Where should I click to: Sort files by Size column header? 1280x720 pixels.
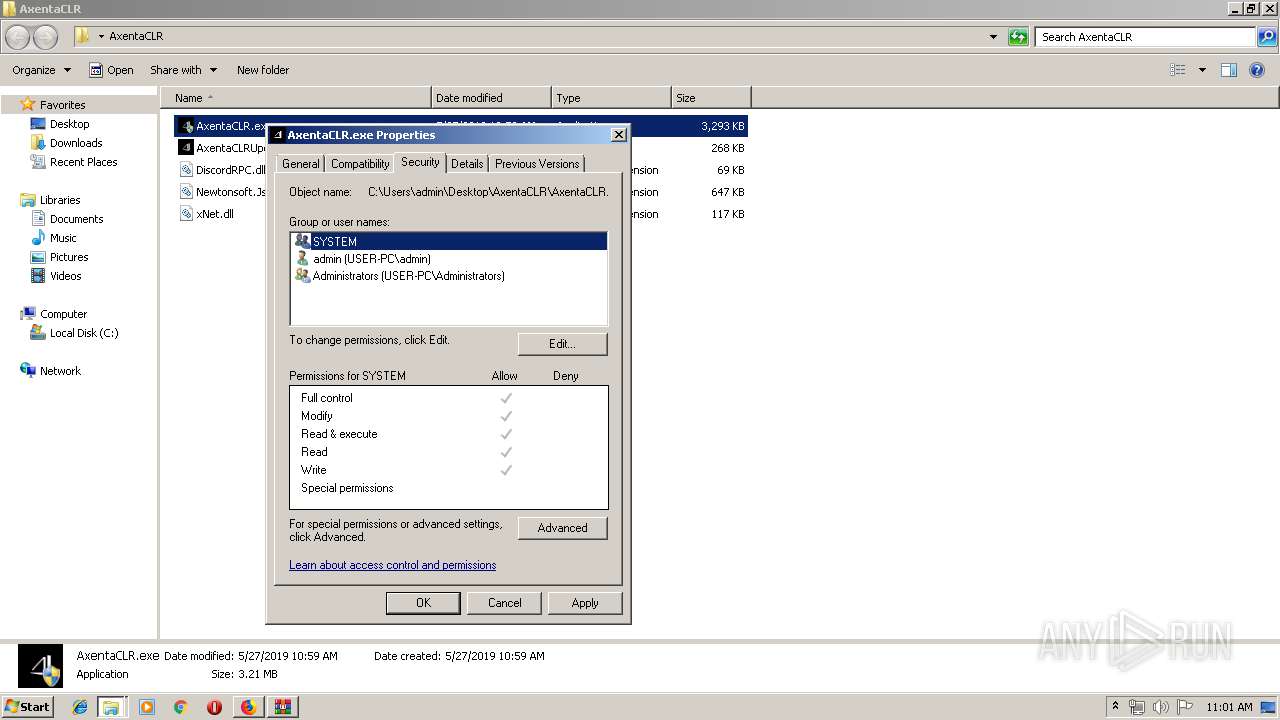pos(711,98)
